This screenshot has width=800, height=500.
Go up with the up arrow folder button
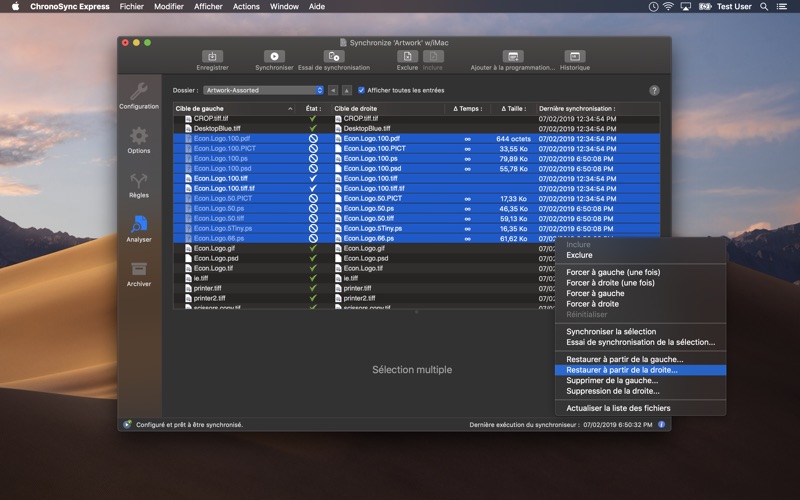[346, 90]
